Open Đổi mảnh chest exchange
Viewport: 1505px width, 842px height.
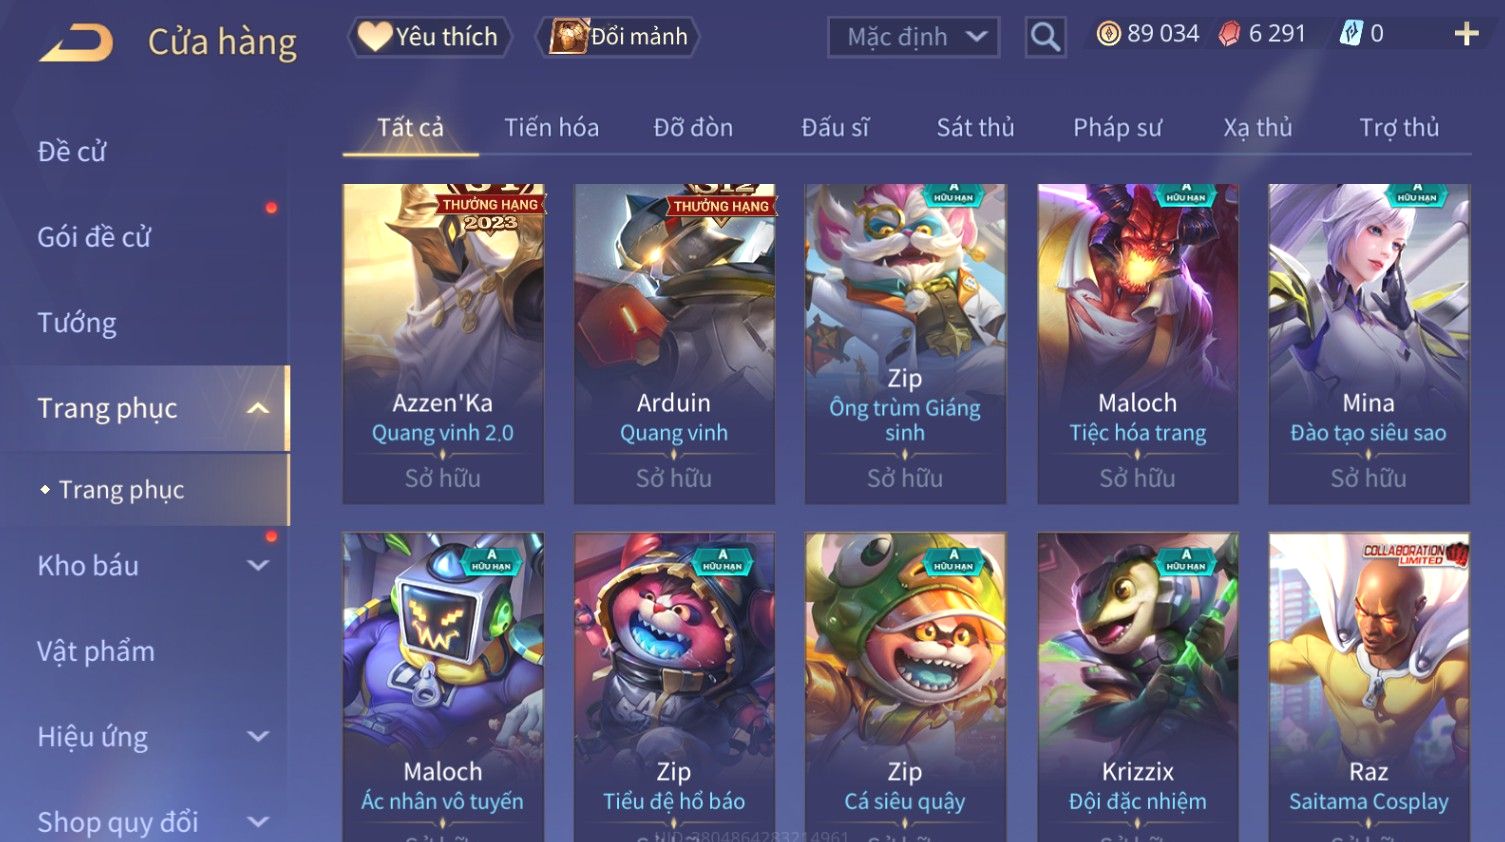pyautogui.click(x=617, y=37)
